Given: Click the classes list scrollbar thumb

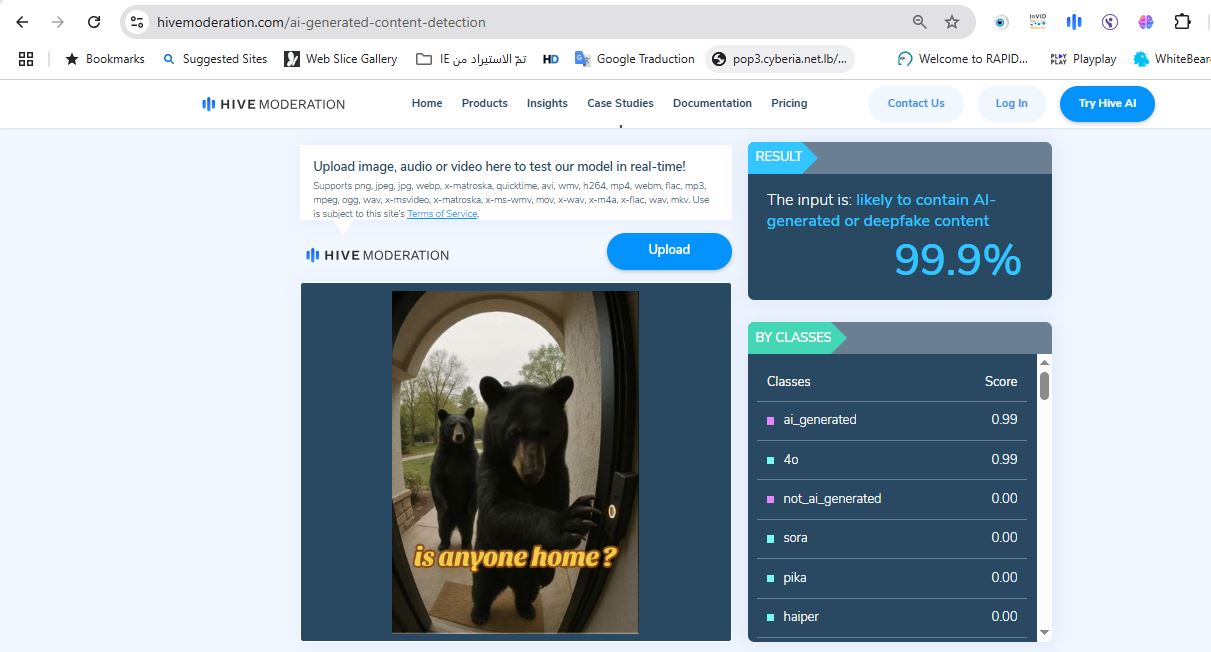Looking at the screenshot, I should click(1044, 385).
